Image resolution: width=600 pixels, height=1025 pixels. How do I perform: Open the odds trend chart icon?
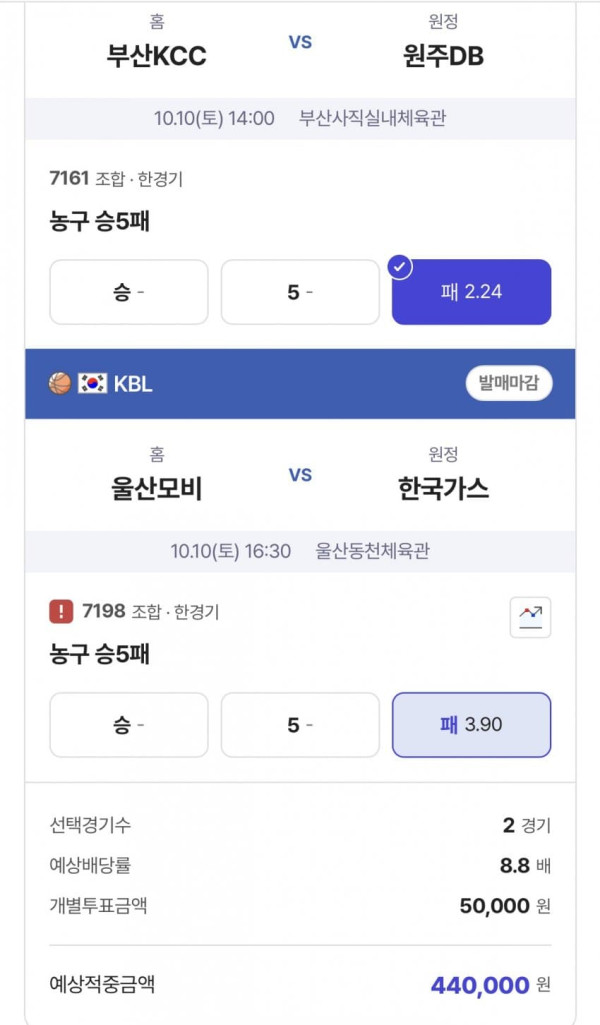coord(530,617)
